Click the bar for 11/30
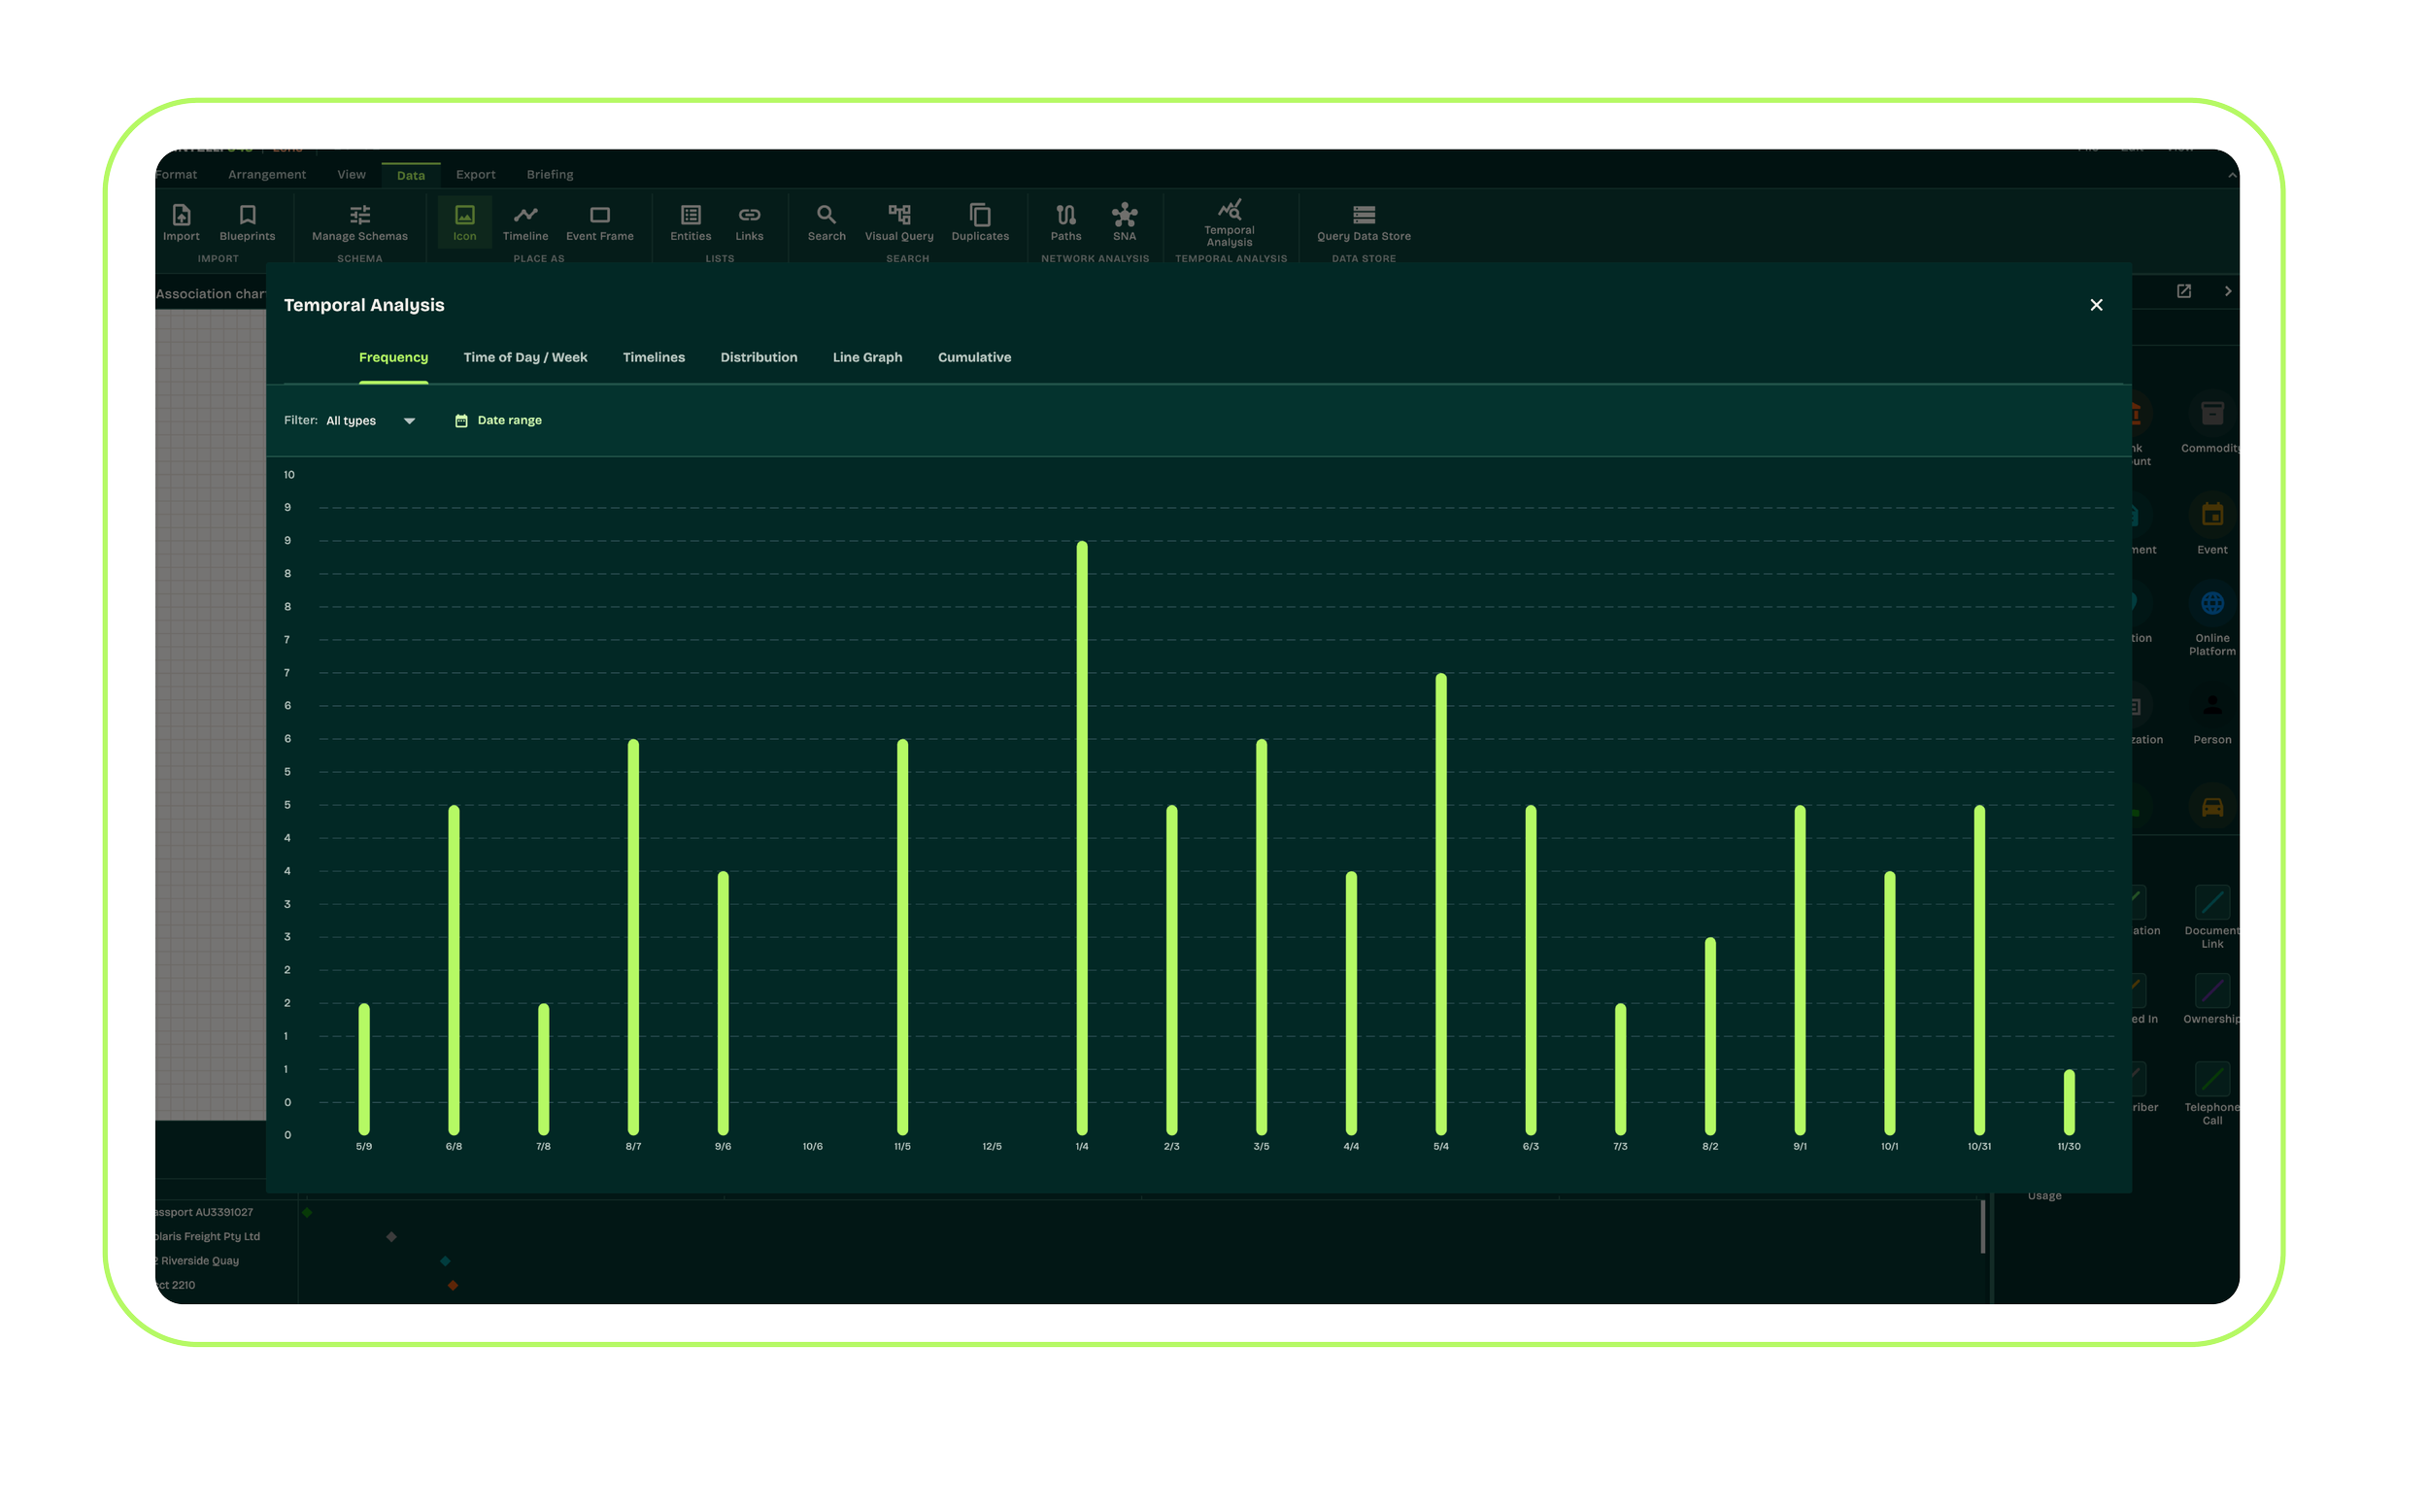 [x=2069, y=1102]
